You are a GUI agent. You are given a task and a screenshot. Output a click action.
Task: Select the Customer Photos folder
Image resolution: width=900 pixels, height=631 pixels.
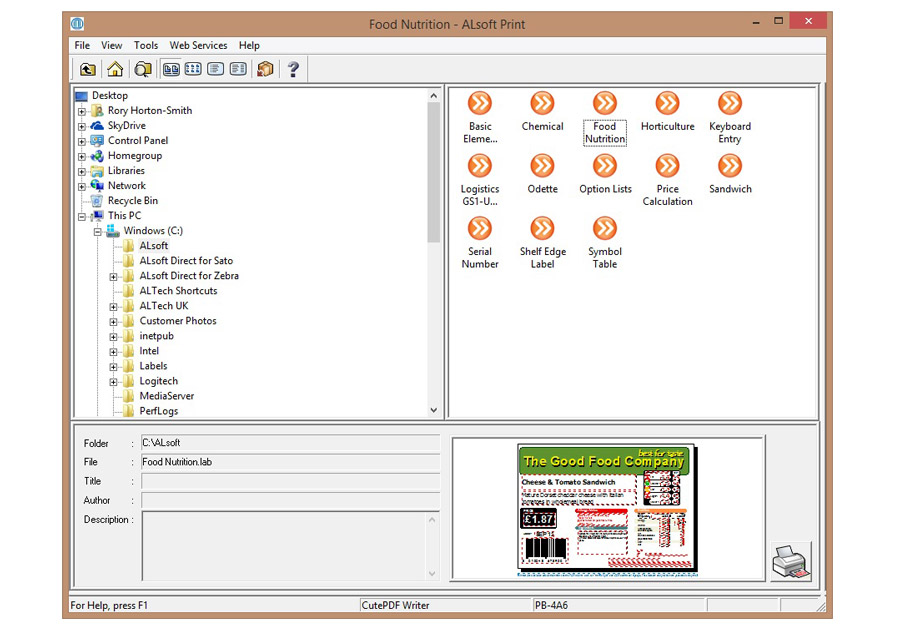click(x=177, y=321)
